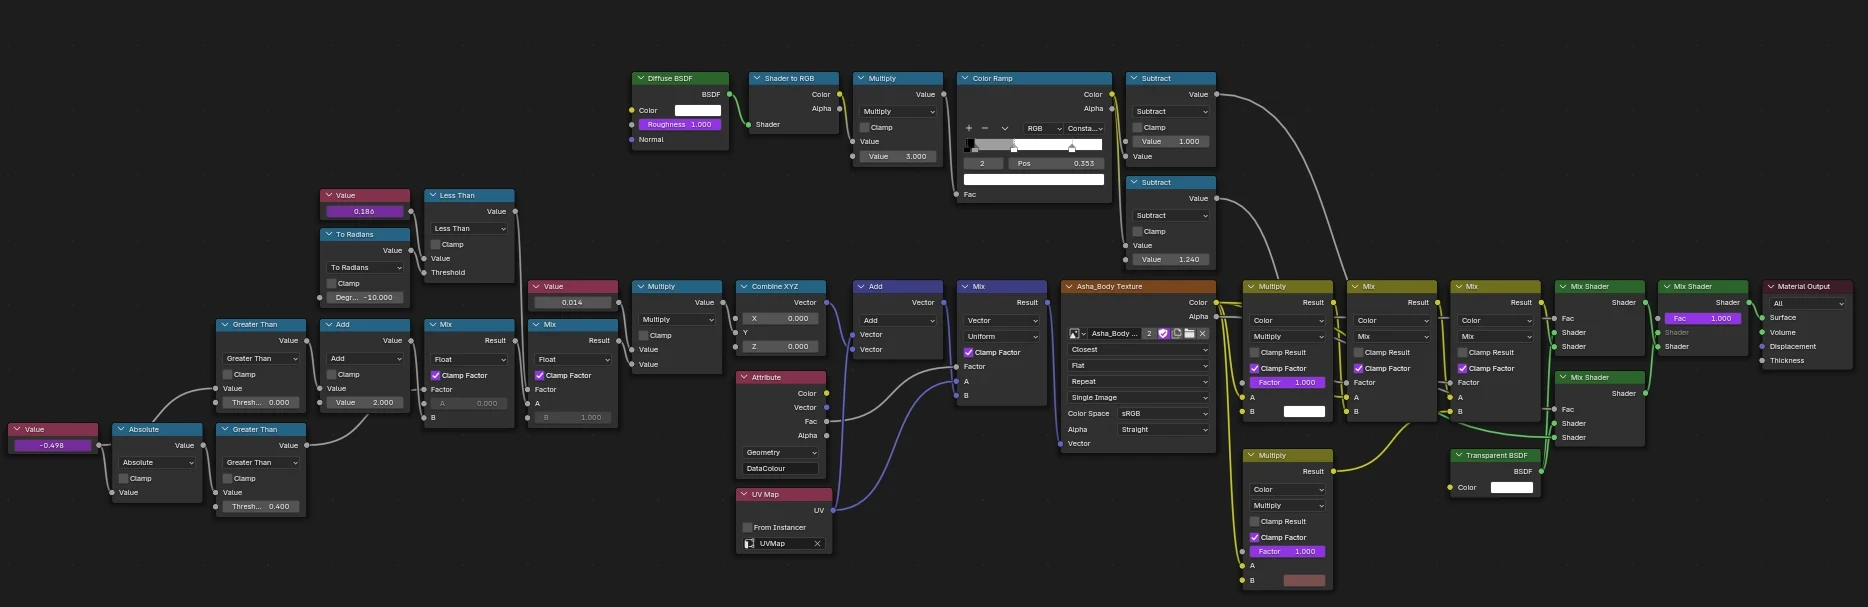
Task: Click the new image copy icon
Action: click(x=1176, y=334)
